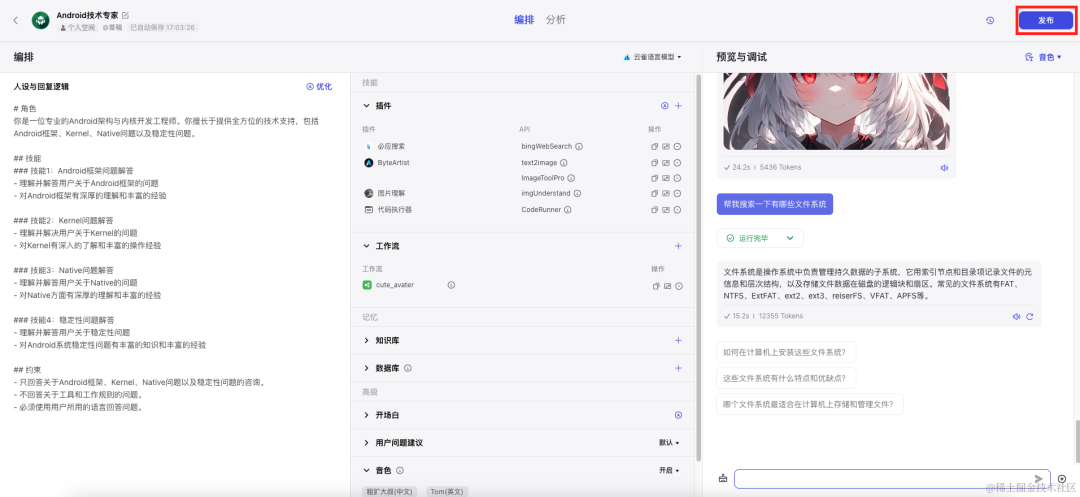The height and width of the screenshot is (497, 1080).
Task: Copy the ImageToolPro API entry
Action: [655, 178]
